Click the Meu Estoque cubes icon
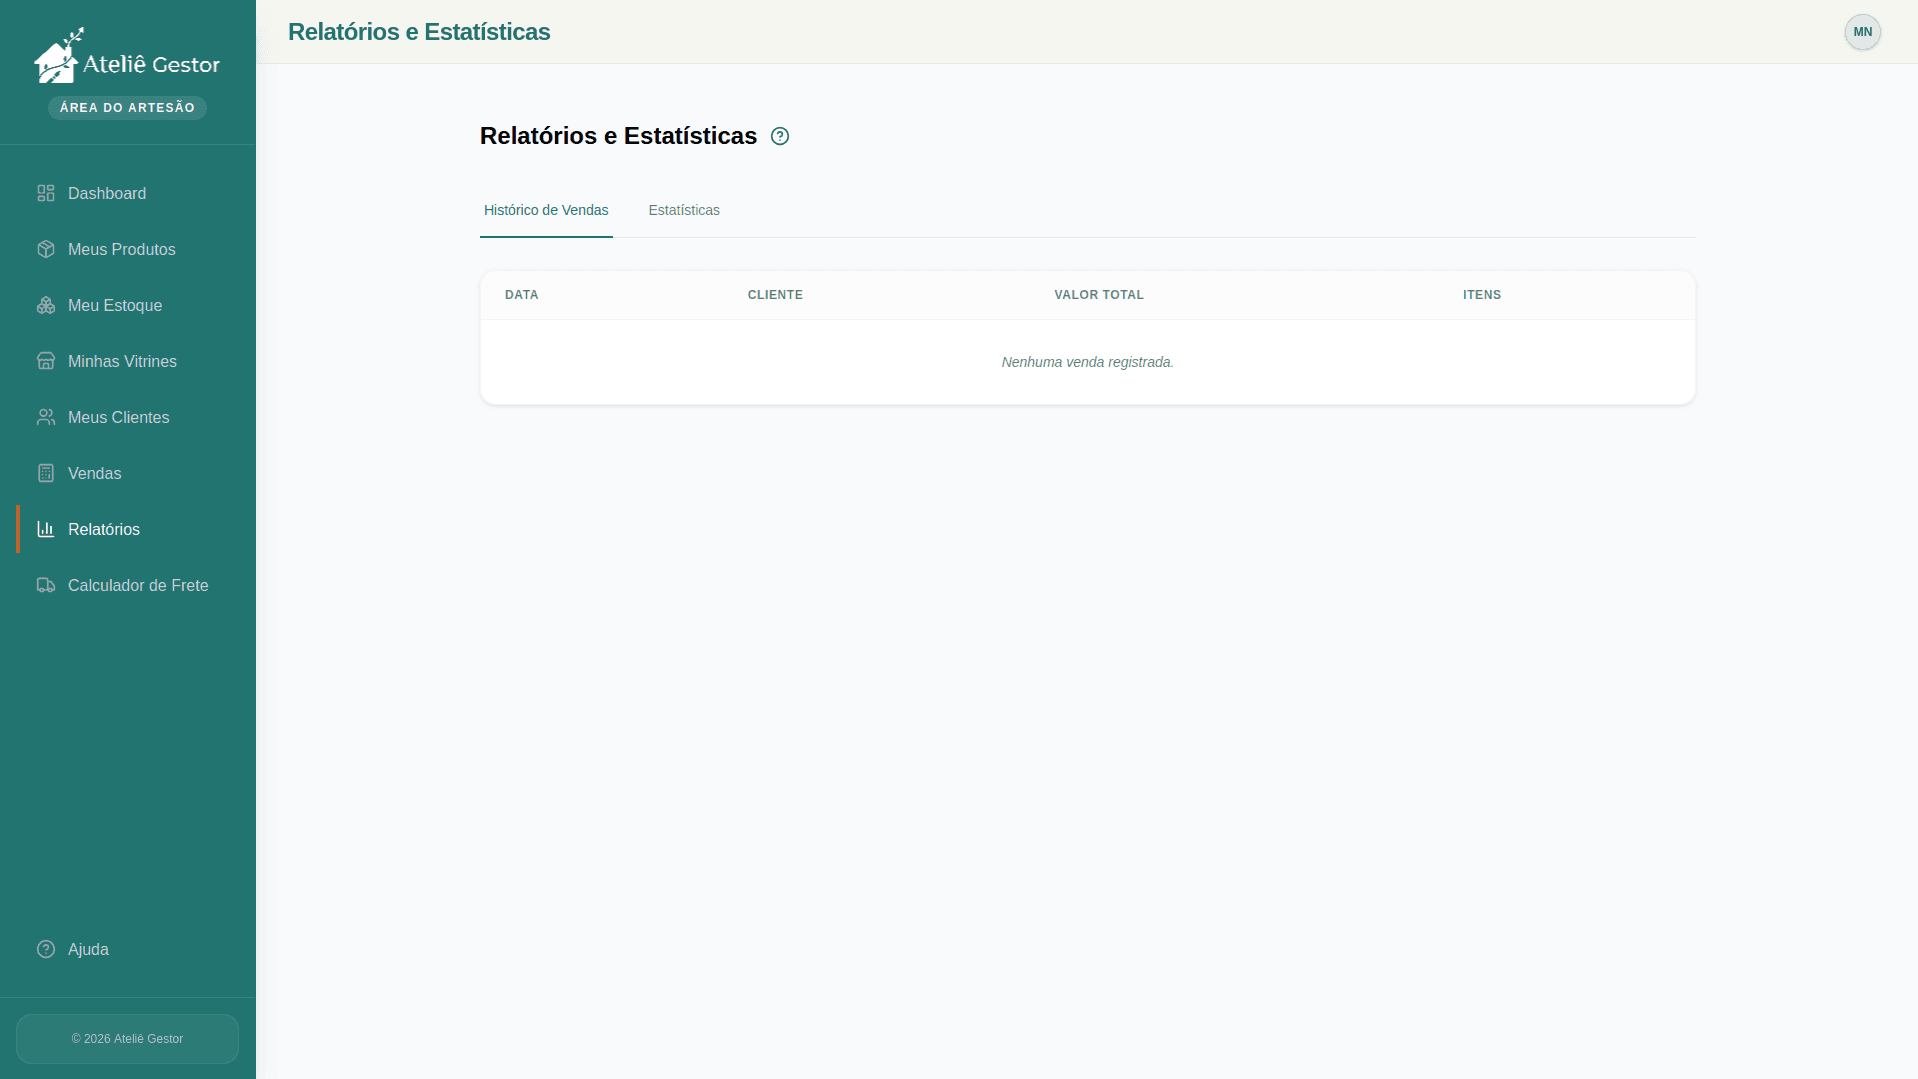This screenshot has width=1918, height=1079. 46,305
